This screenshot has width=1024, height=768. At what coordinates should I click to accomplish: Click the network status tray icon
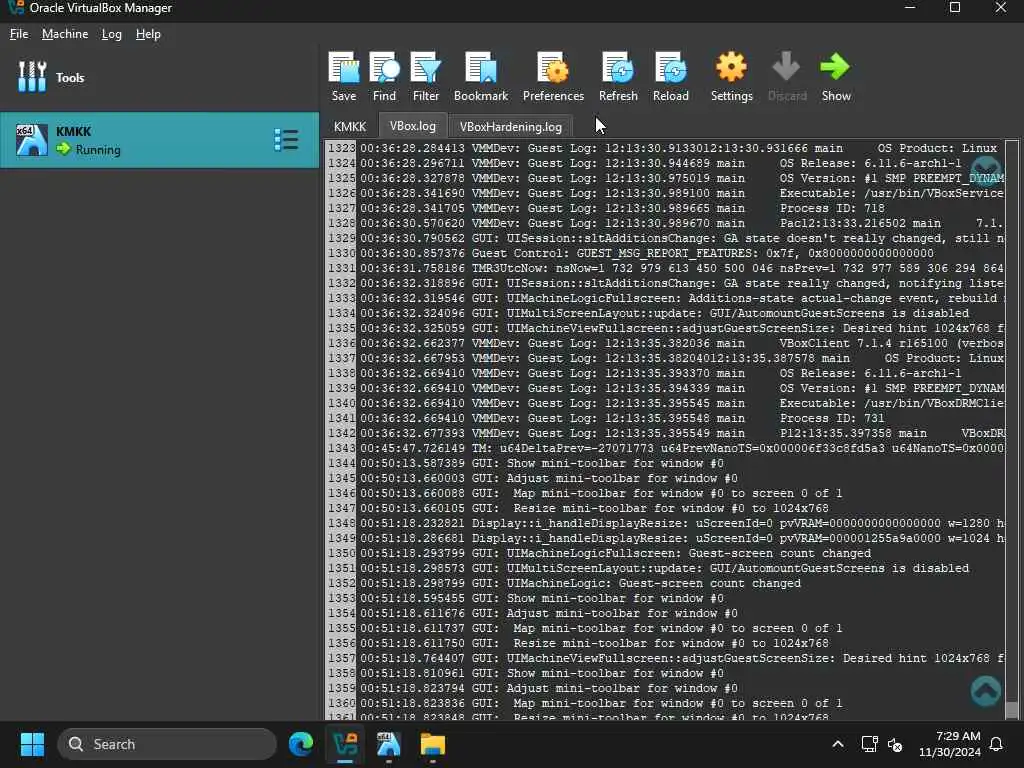(869, 744)
